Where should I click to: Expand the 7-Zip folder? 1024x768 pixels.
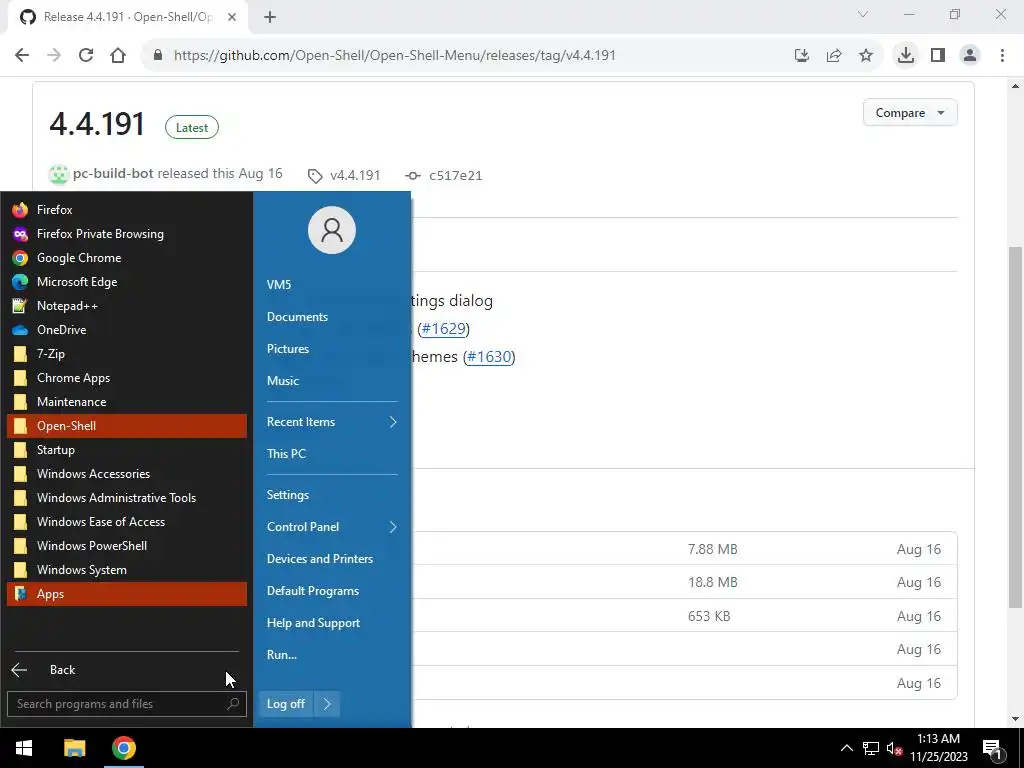pyautogui.click(x=127, y=354)
